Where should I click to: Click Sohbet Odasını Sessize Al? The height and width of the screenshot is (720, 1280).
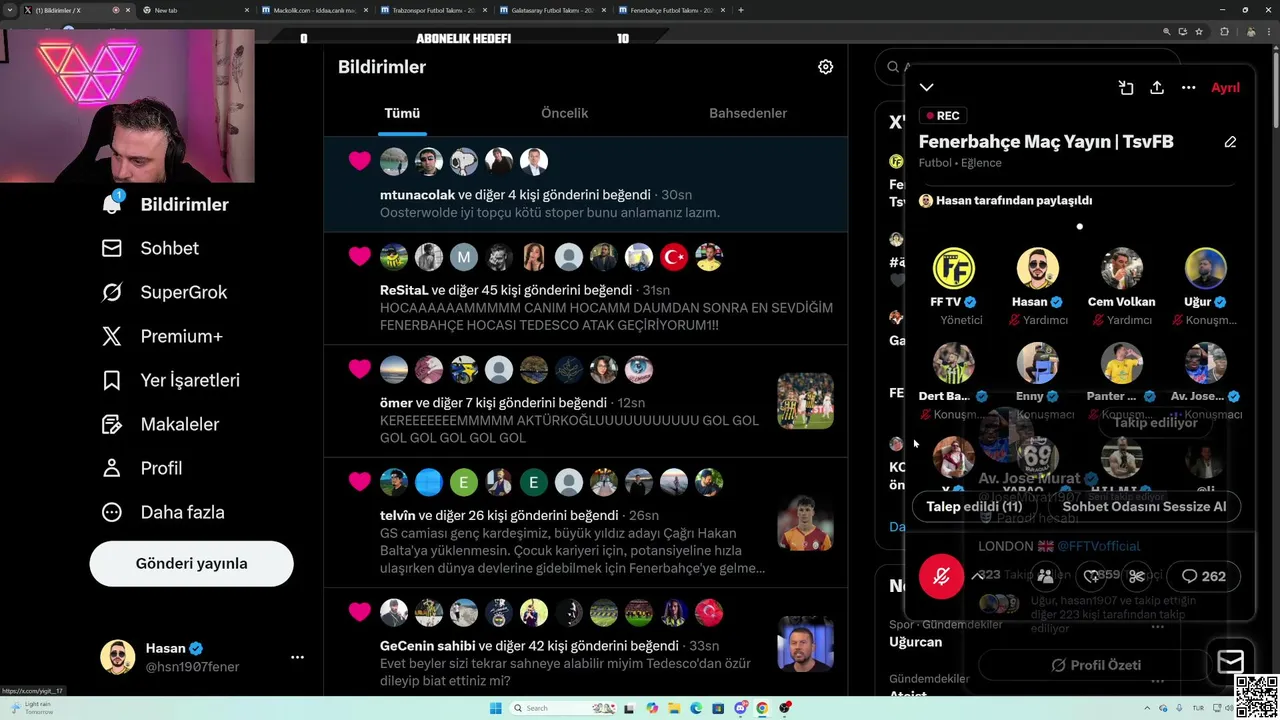[x=1144, y=507]
